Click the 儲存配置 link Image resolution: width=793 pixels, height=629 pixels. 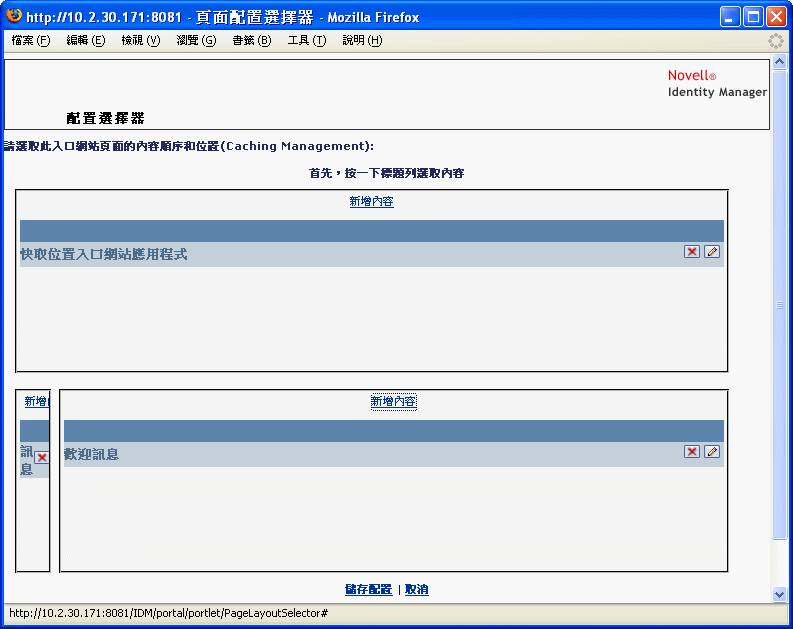point(368,590)
